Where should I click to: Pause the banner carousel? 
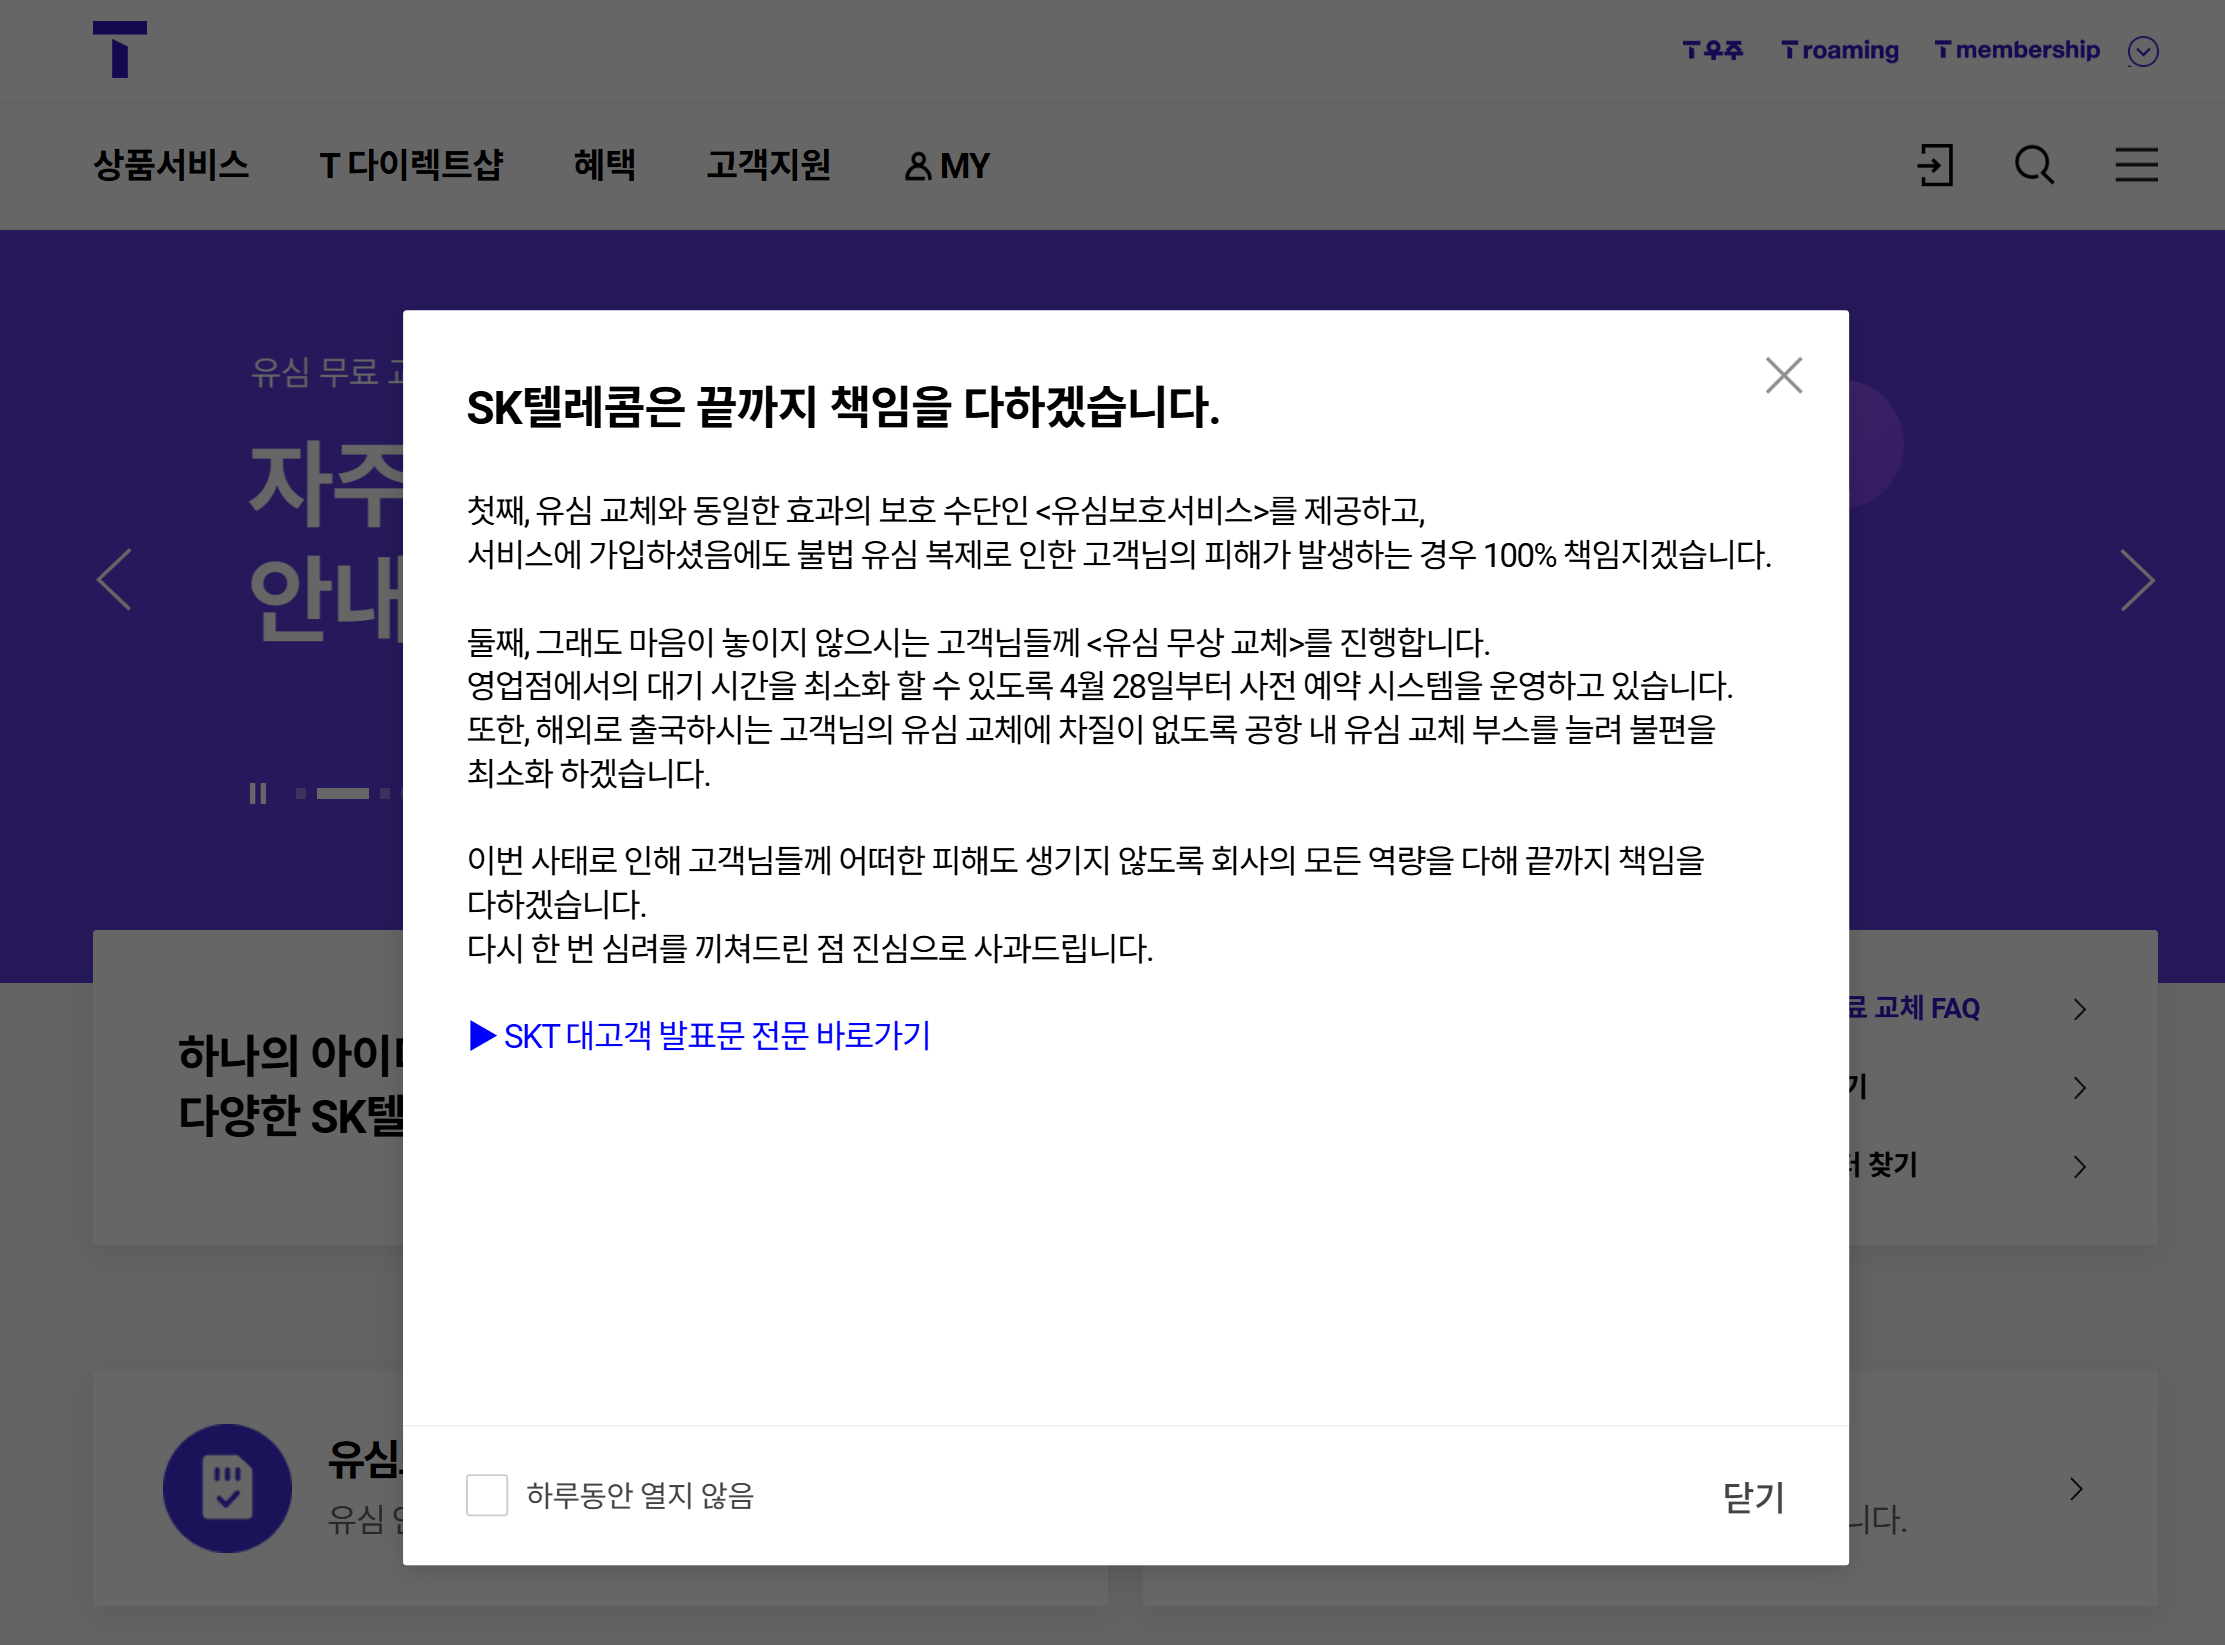tap(258, 794)
